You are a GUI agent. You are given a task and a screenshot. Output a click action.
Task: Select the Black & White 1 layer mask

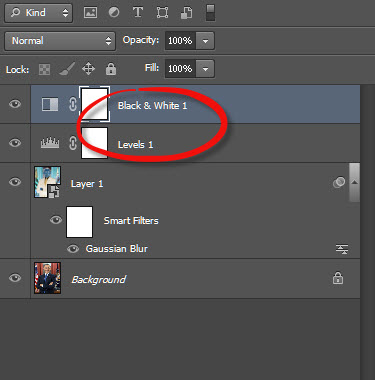(94, 104)
